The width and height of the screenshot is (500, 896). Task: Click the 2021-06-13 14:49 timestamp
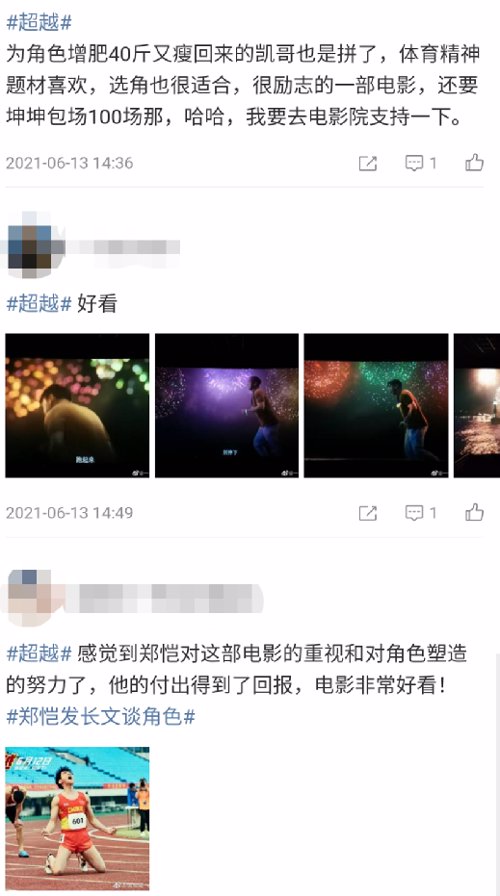click(x=69, y=513)
